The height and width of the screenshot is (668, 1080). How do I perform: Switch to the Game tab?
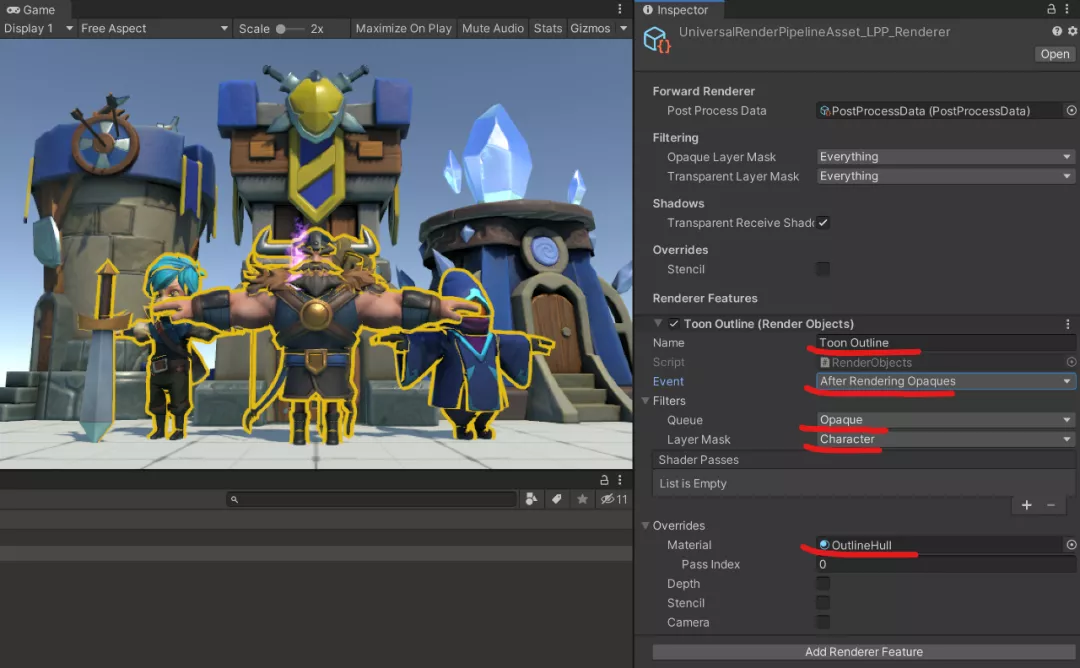pyautogui.click(x=30, y=9)
